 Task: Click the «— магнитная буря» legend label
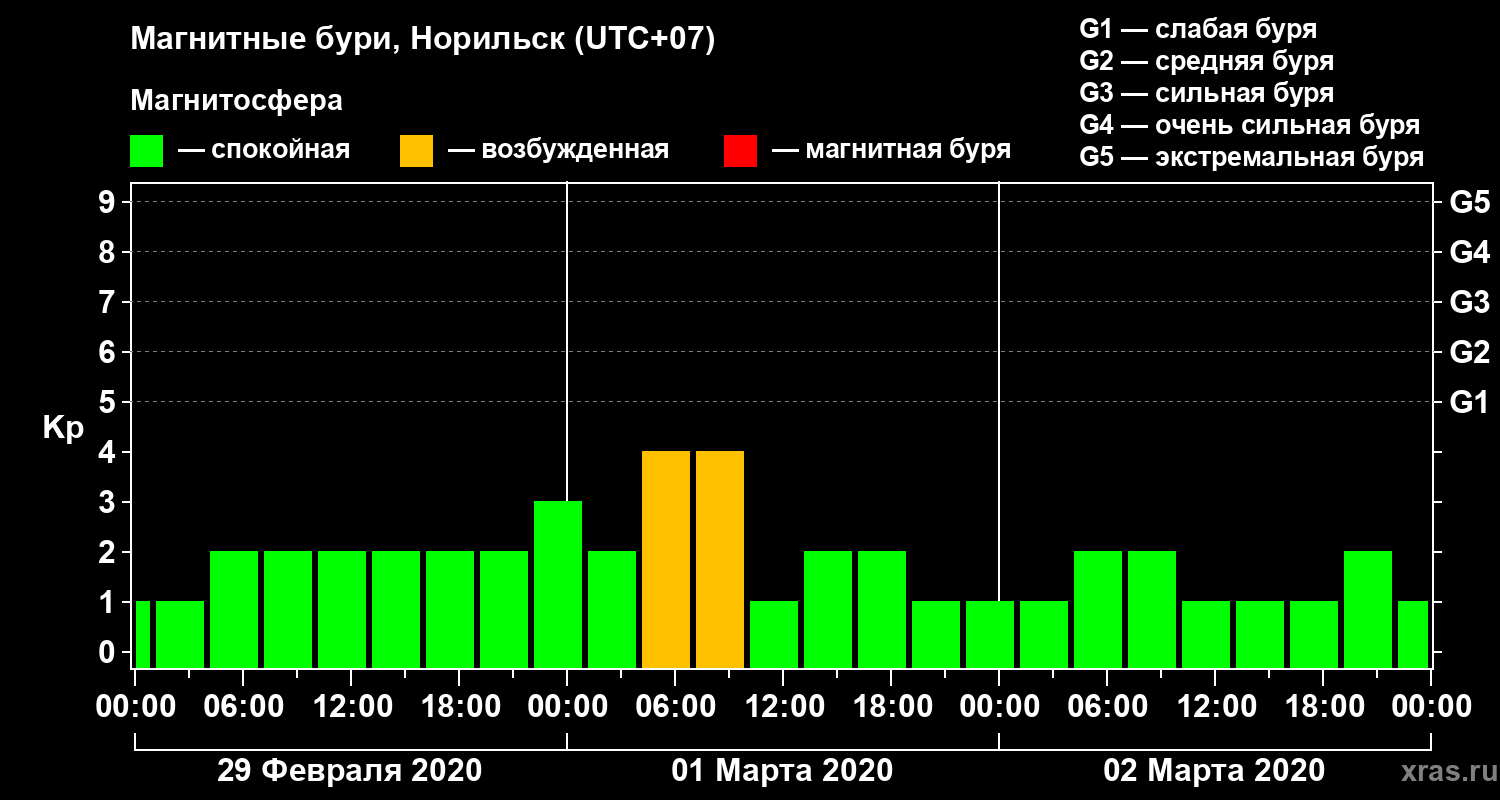[x=891, y=150]
